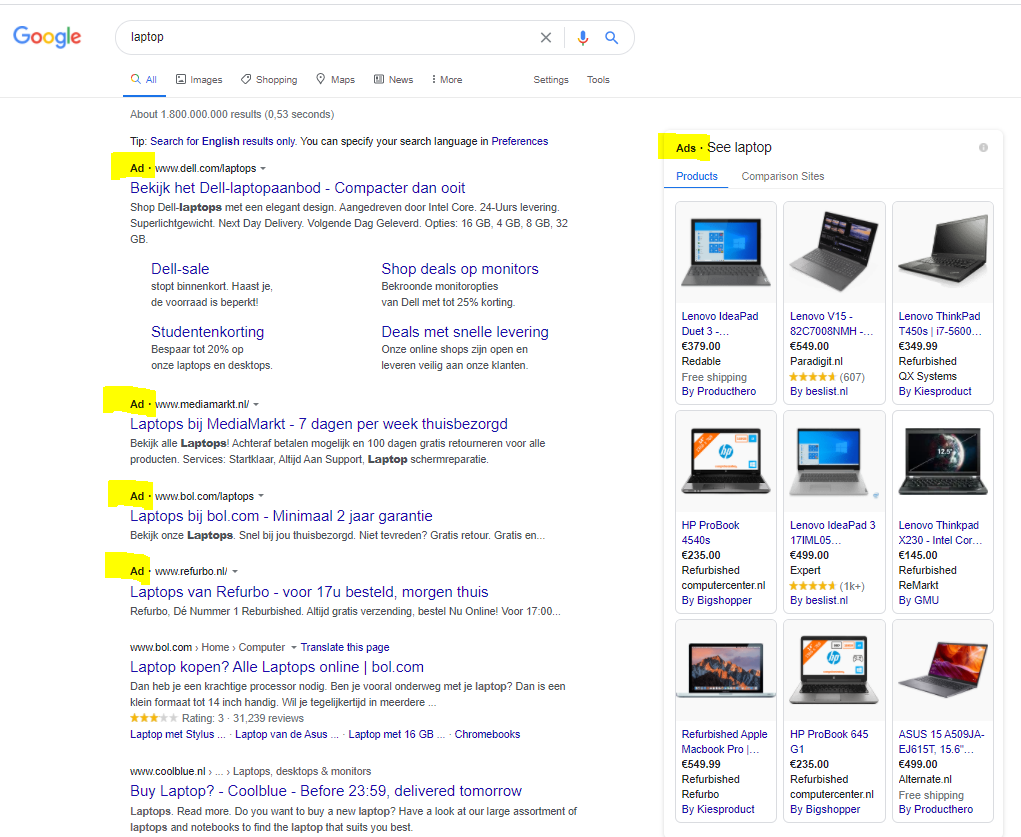Expand the arrow next to www.dell.com/laptops

click(261, 168)
